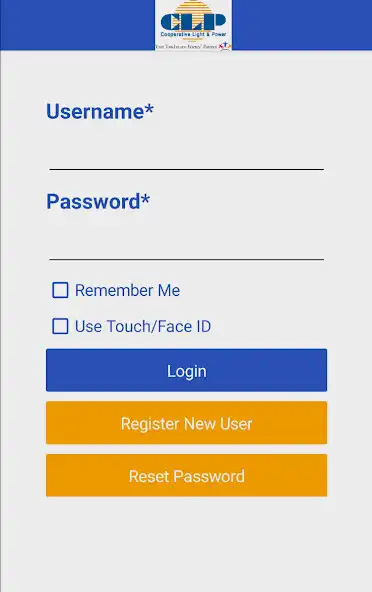
Task: Click empty gray area below Reset Password
Action: pyautogui.click(x=187, y=544)
